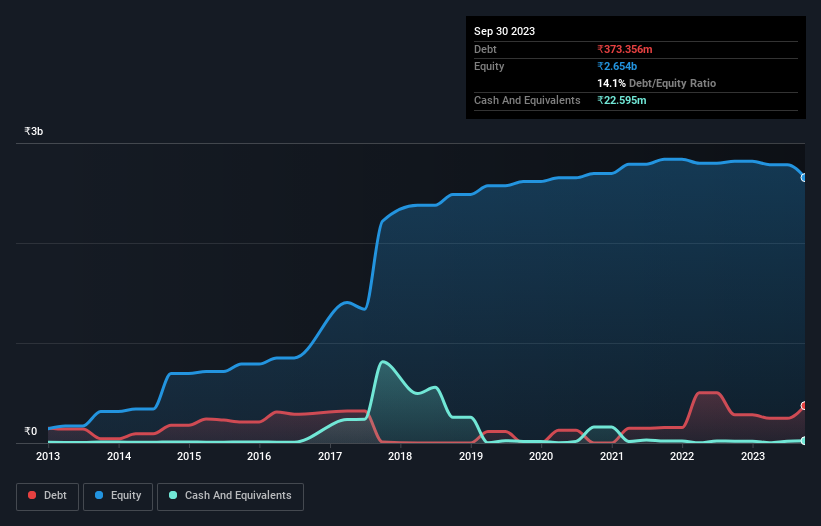Click the Equity label in tooltip
The width and height of the screenshot is (821, 526).
point(489,66)
